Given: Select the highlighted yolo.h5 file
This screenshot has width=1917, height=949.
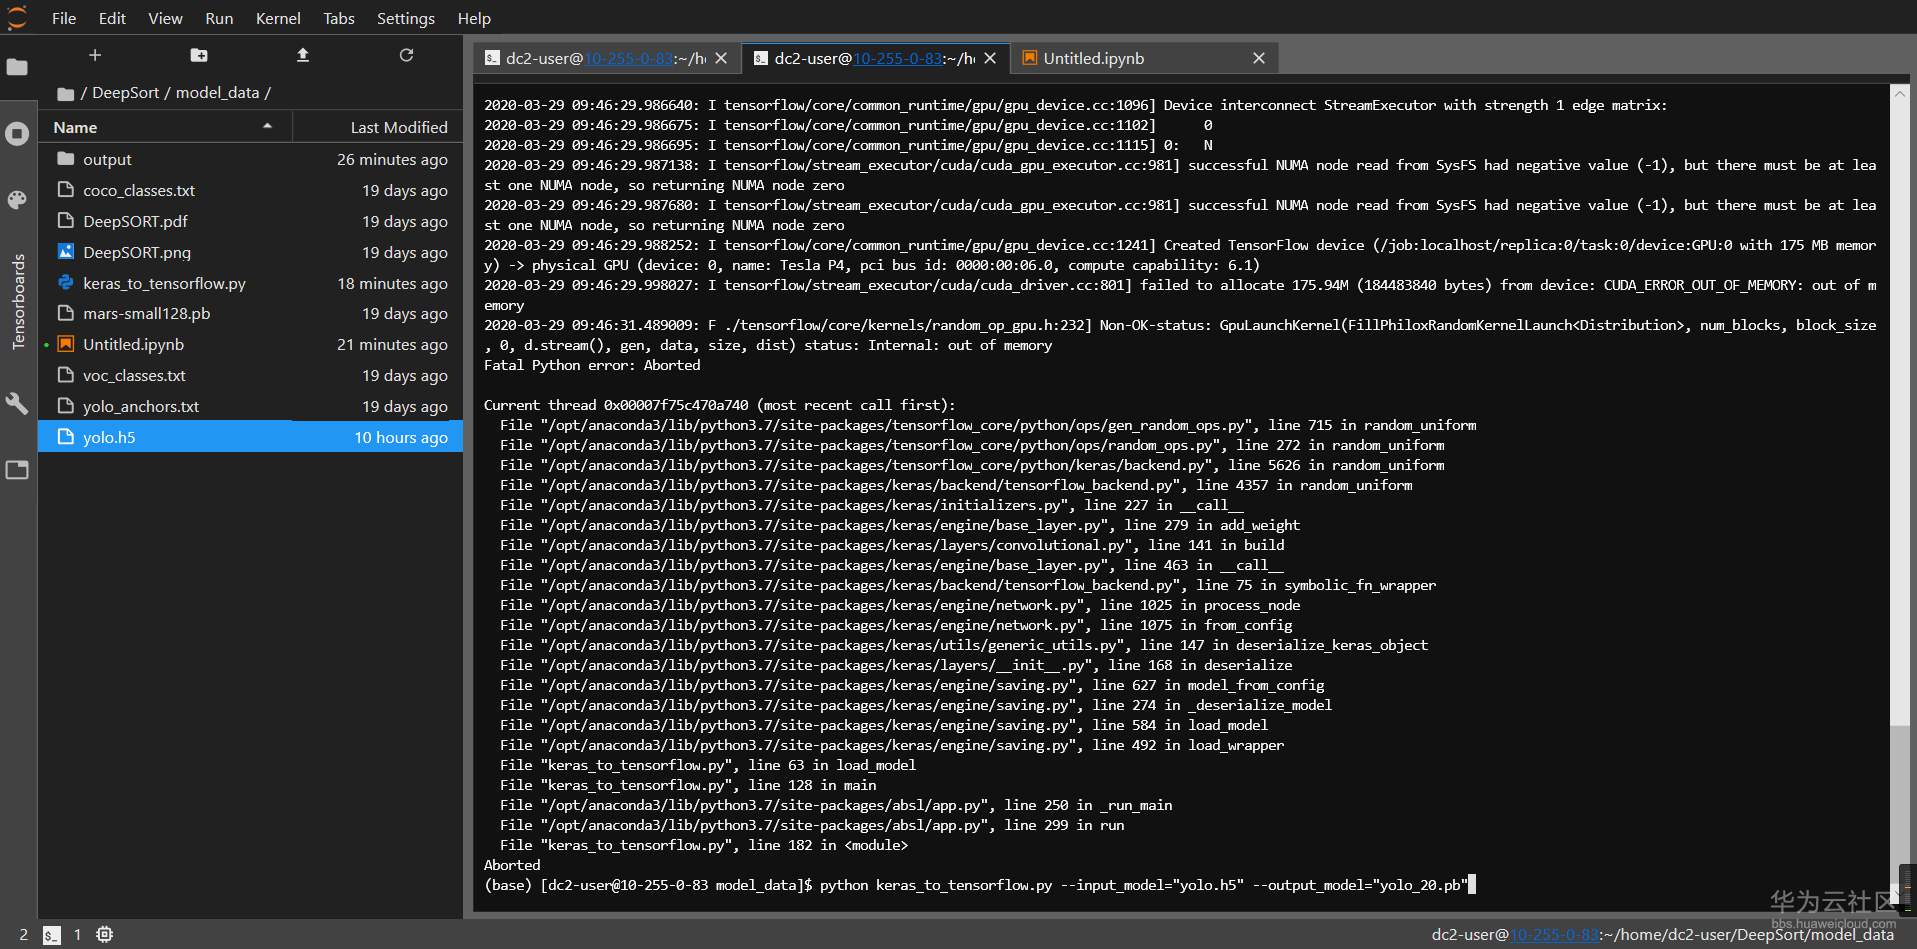Looking at the screenshot, I should (250, 437).
